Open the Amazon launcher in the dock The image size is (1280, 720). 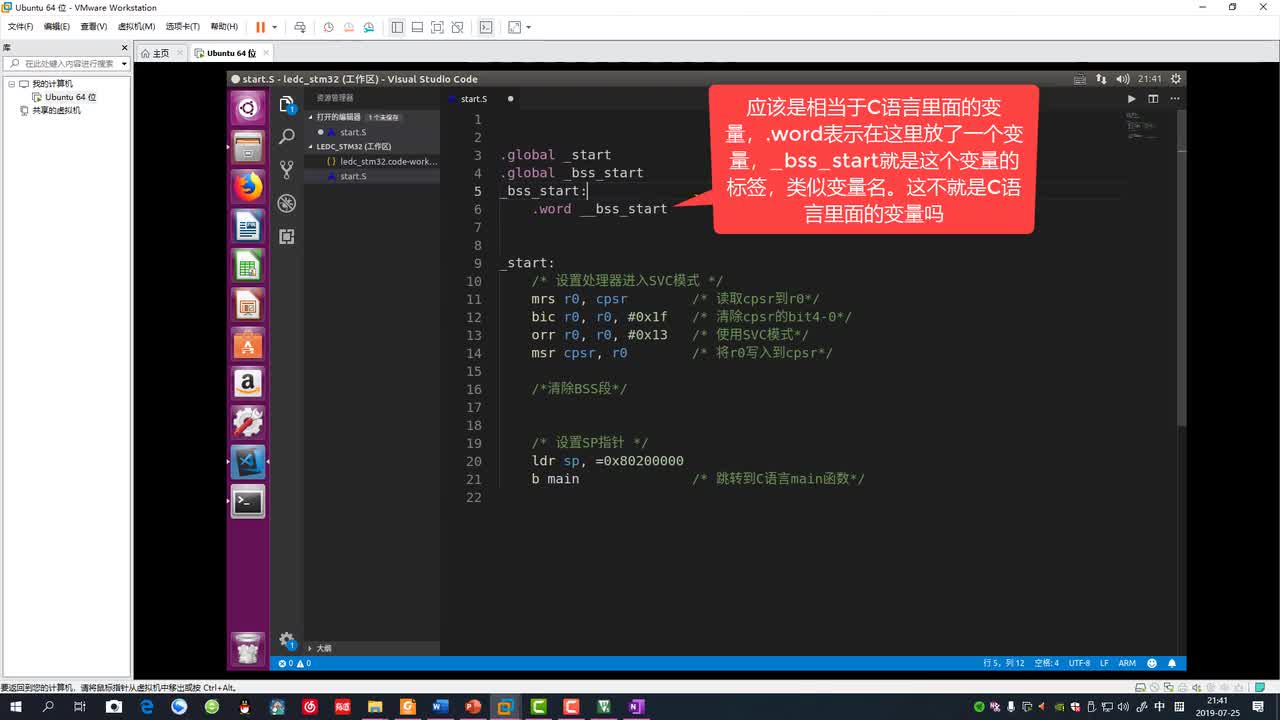[248, 383]
